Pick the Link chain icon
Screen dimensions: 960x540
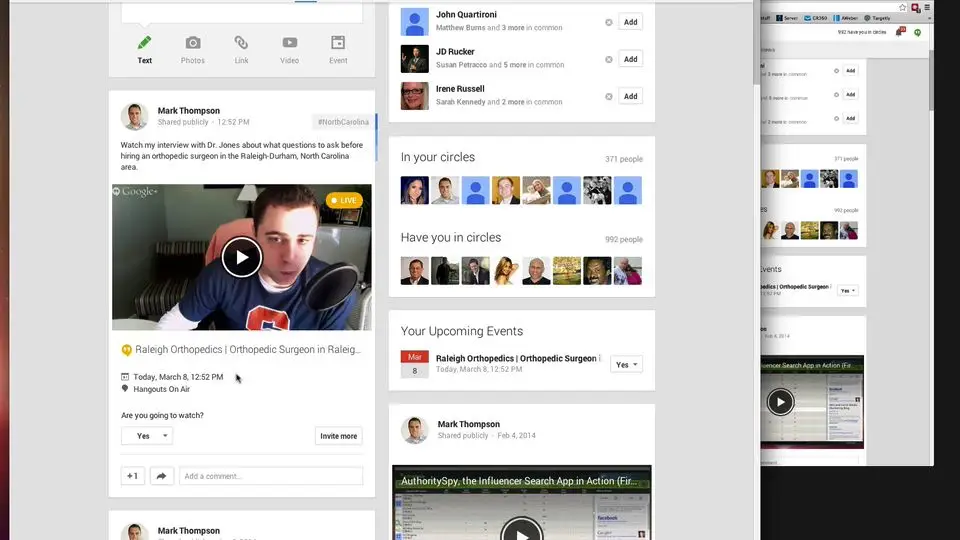pos(241,42)
